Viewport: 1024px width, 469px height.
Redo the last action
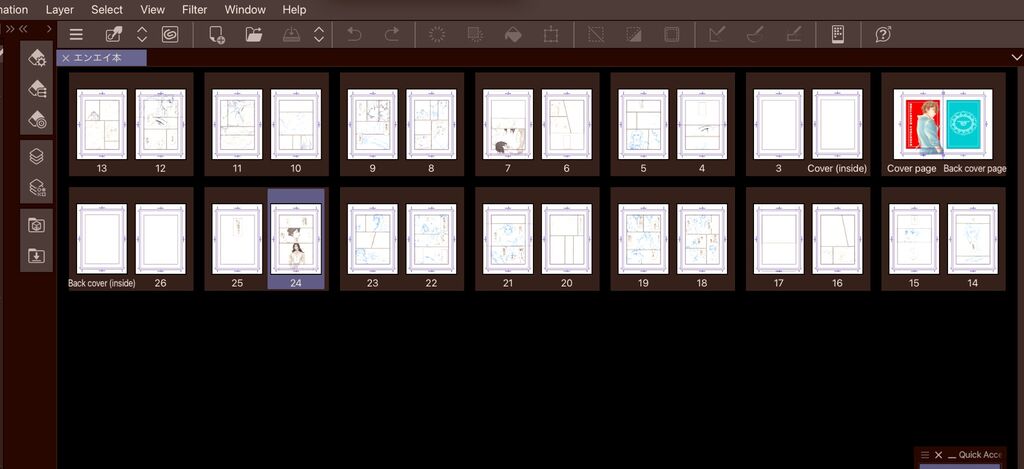pos(392,35)
